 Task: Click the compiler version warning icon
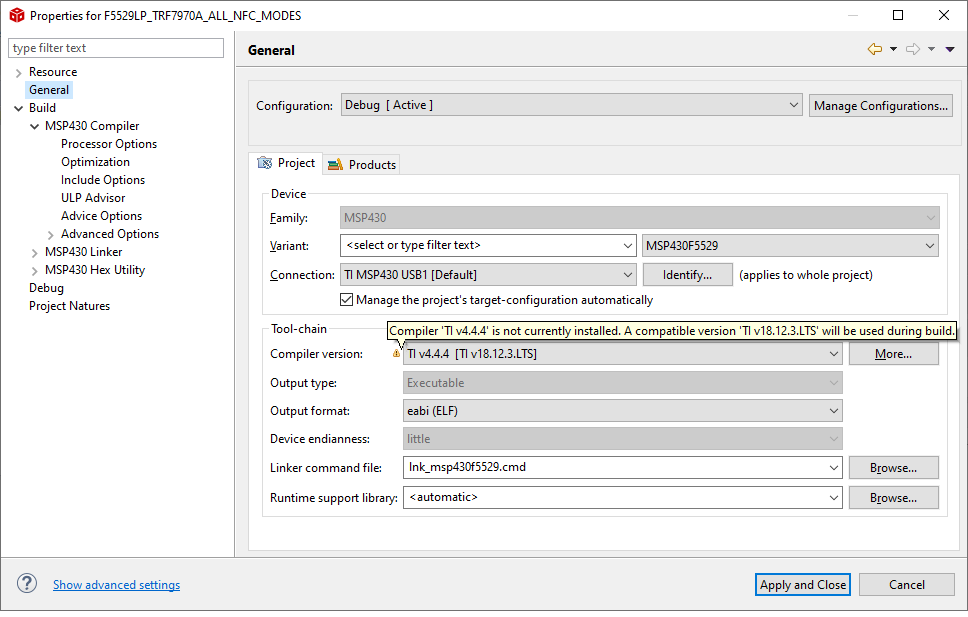[x=396, y=354]
